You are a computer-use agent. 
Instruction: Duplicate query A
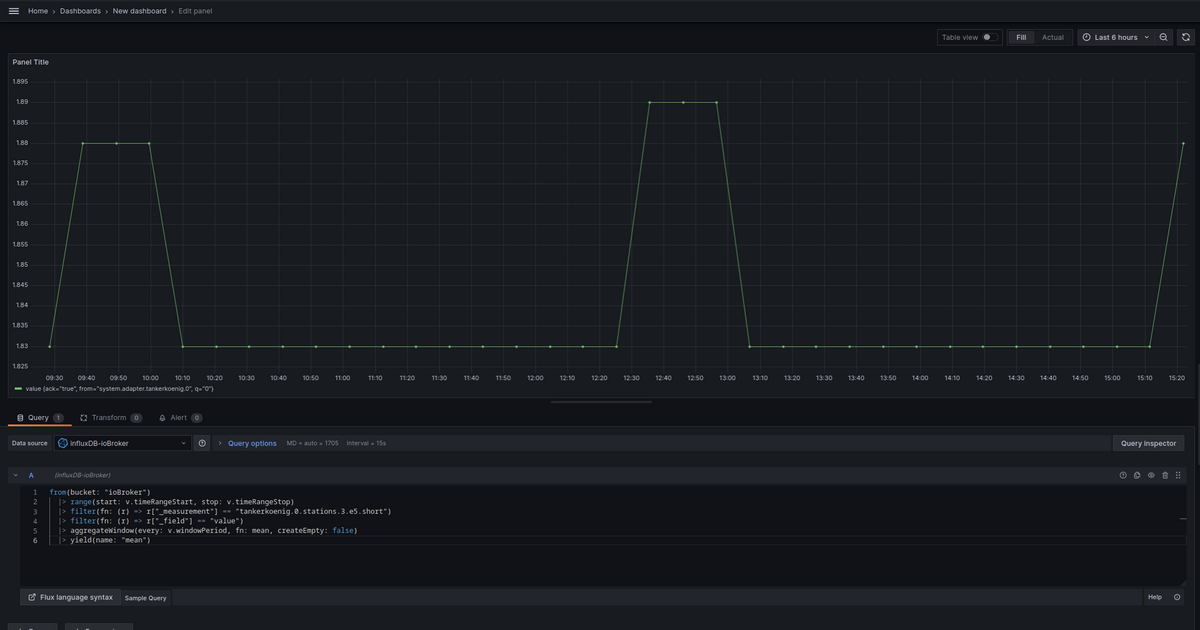1137,475
